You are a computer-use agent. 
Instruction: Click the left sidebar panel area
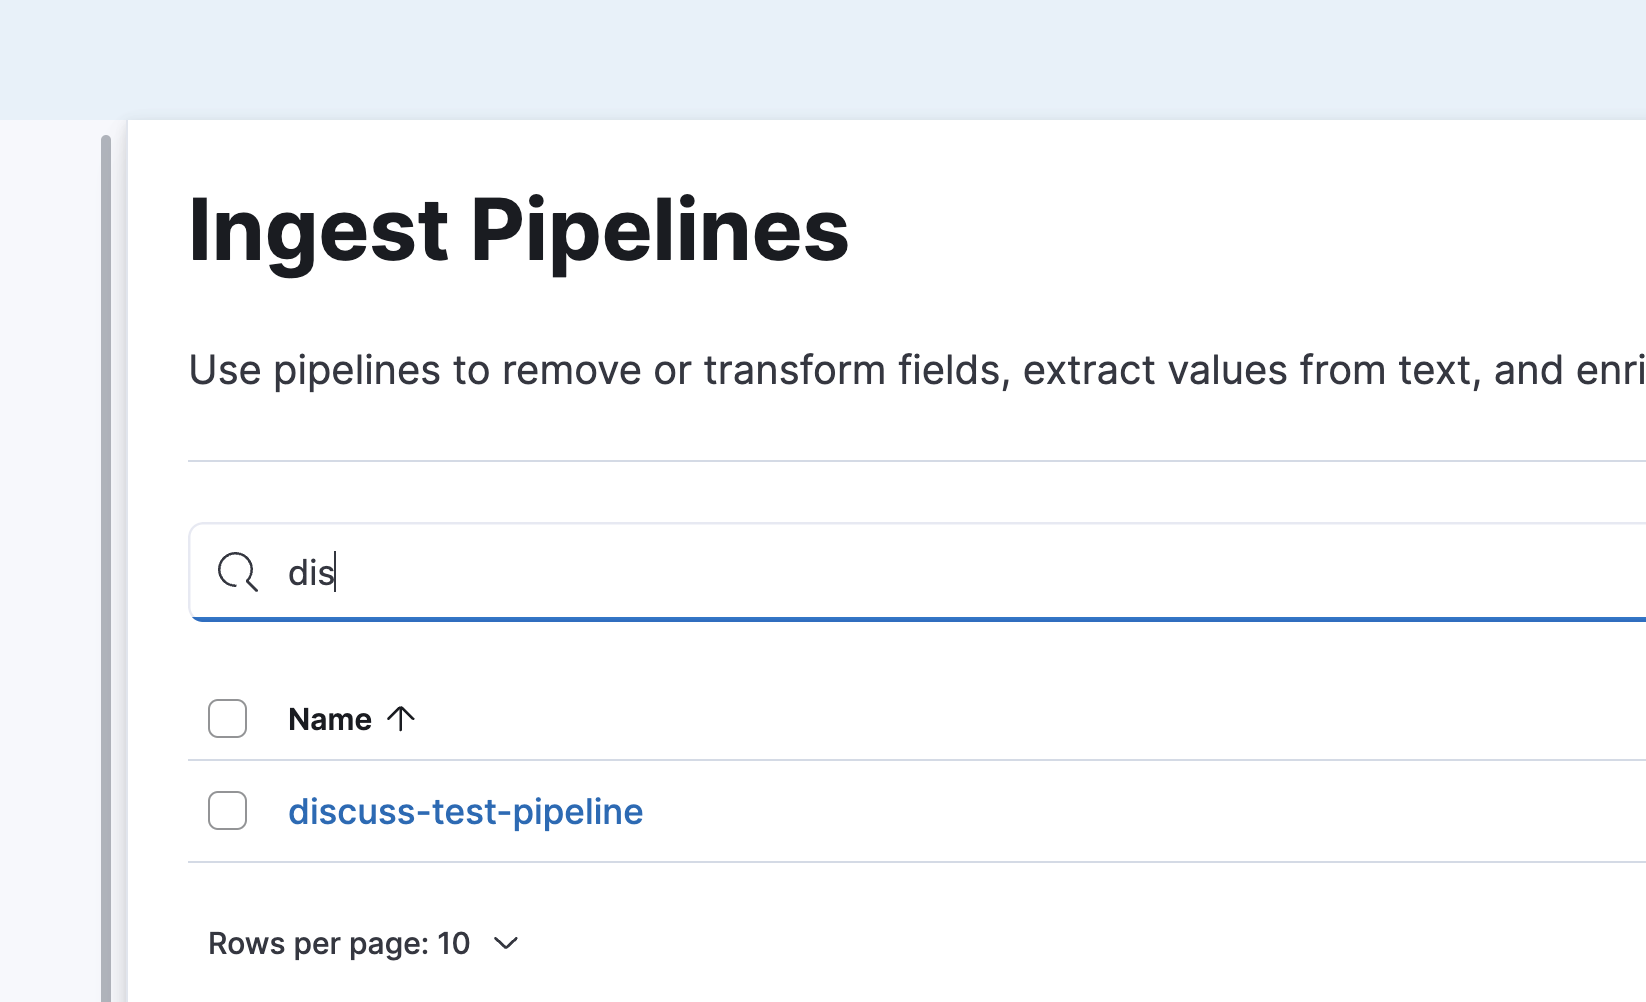coord(50,560)
